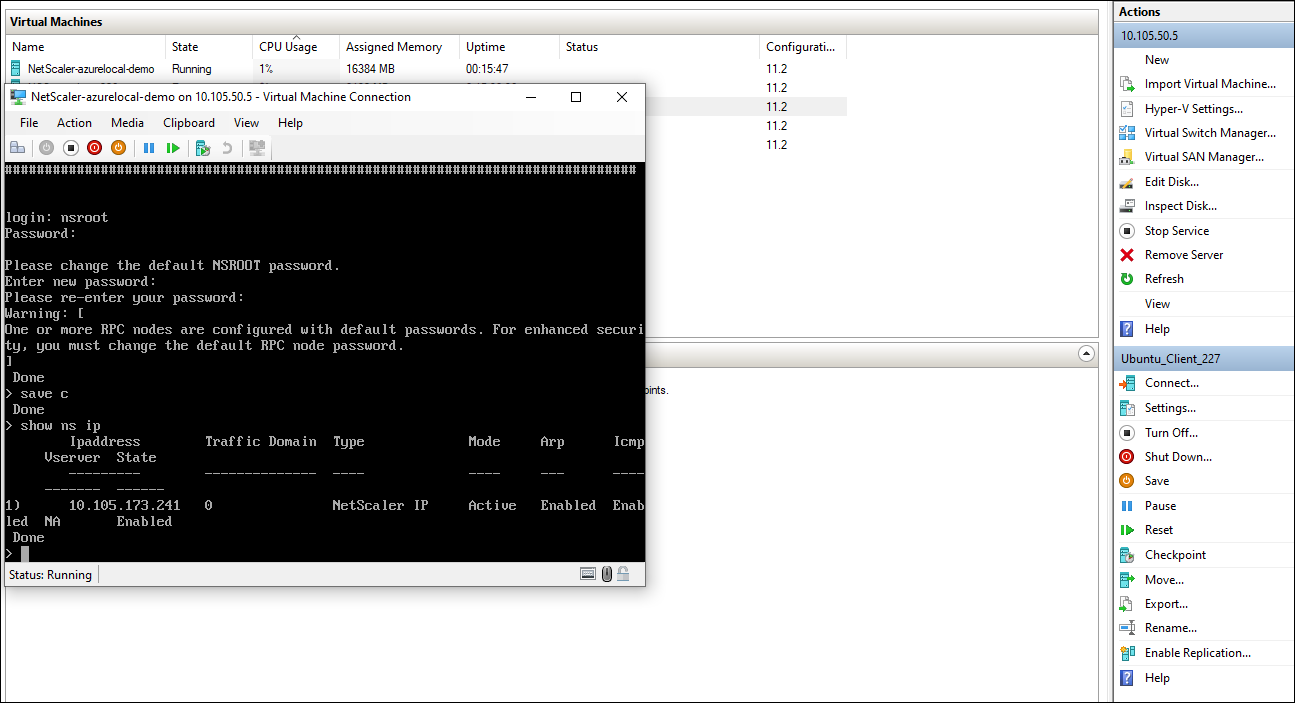Take a Checkpoint using the toolbar icon

(x=203, y=147)
